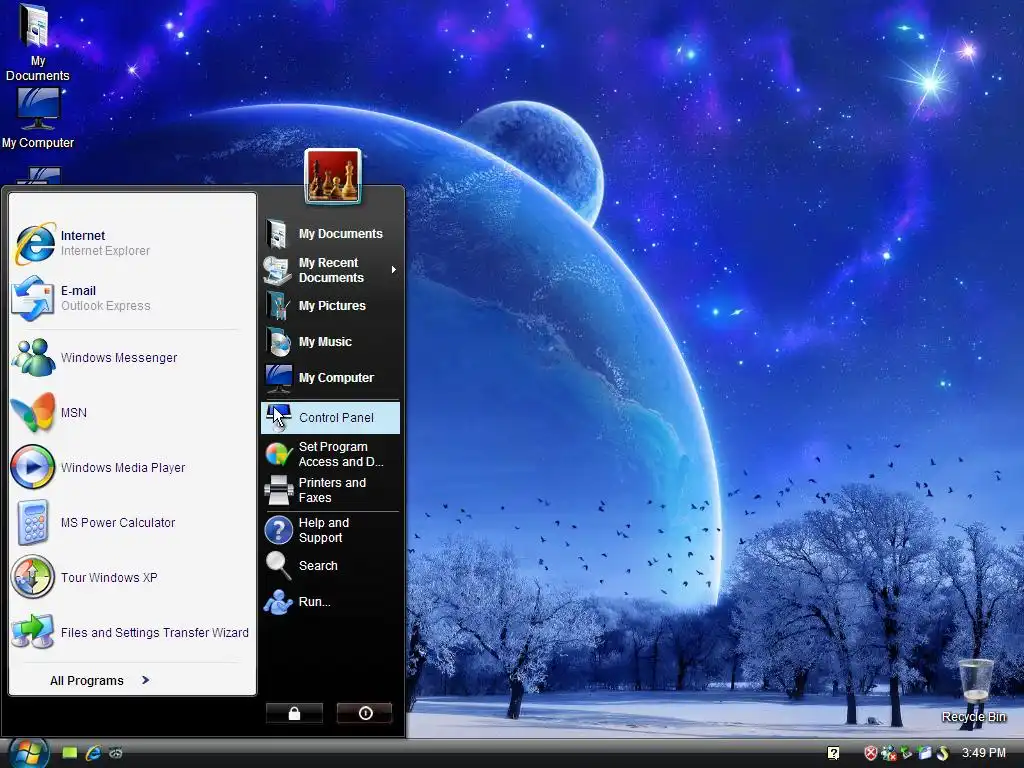Open the Run... dialog
1024x768 pixels.
pyautogui.click(x=330, y=601)
